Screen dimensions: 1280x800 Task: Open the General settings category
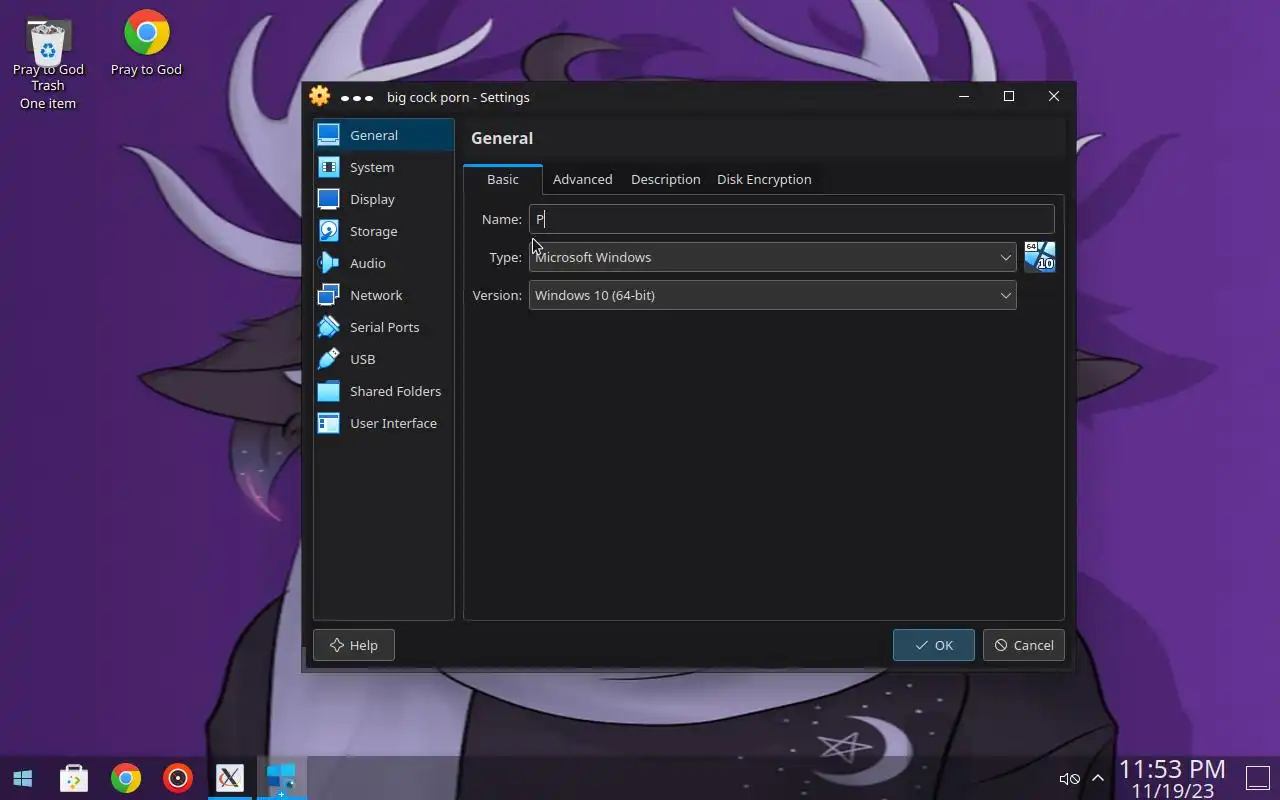point(384,135)
